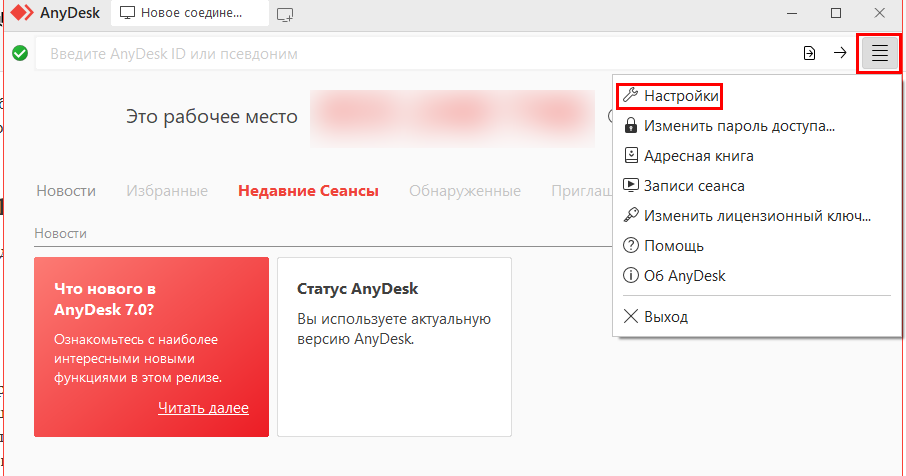
Task: Follow the Читать далее link
Action: (203, 408)
